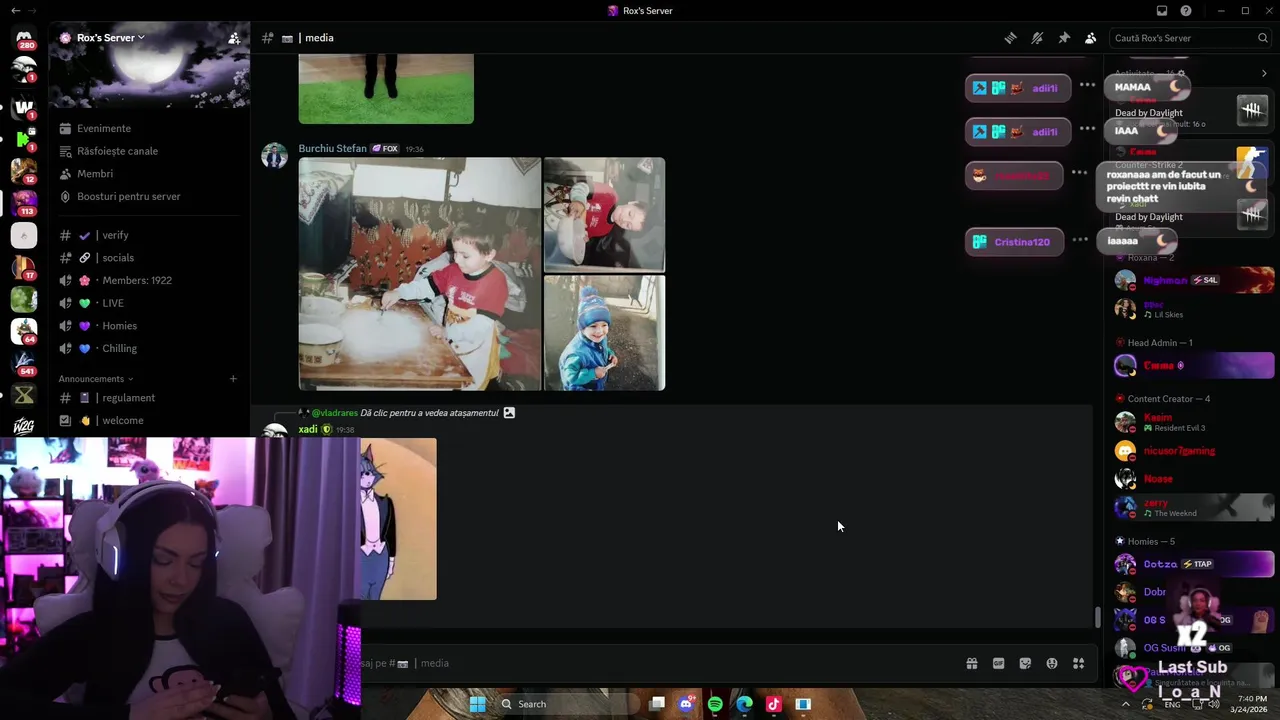Open the server icon with 541 notifications

tap(24, 362)
